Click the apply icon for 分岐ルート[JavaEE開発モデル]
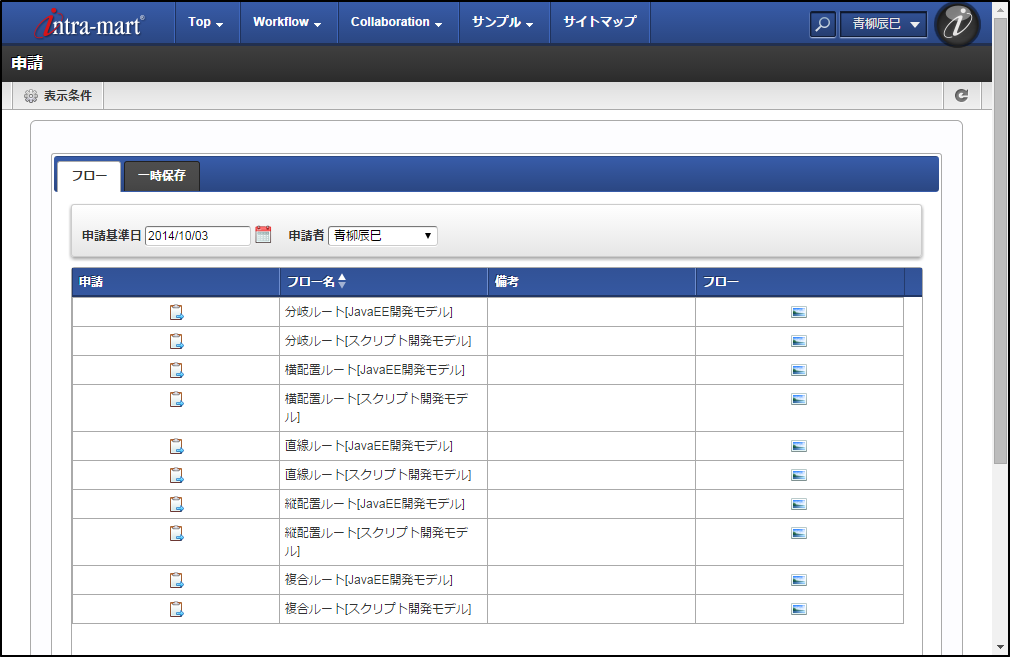1010x657 pixels. [x=176, y=312]
